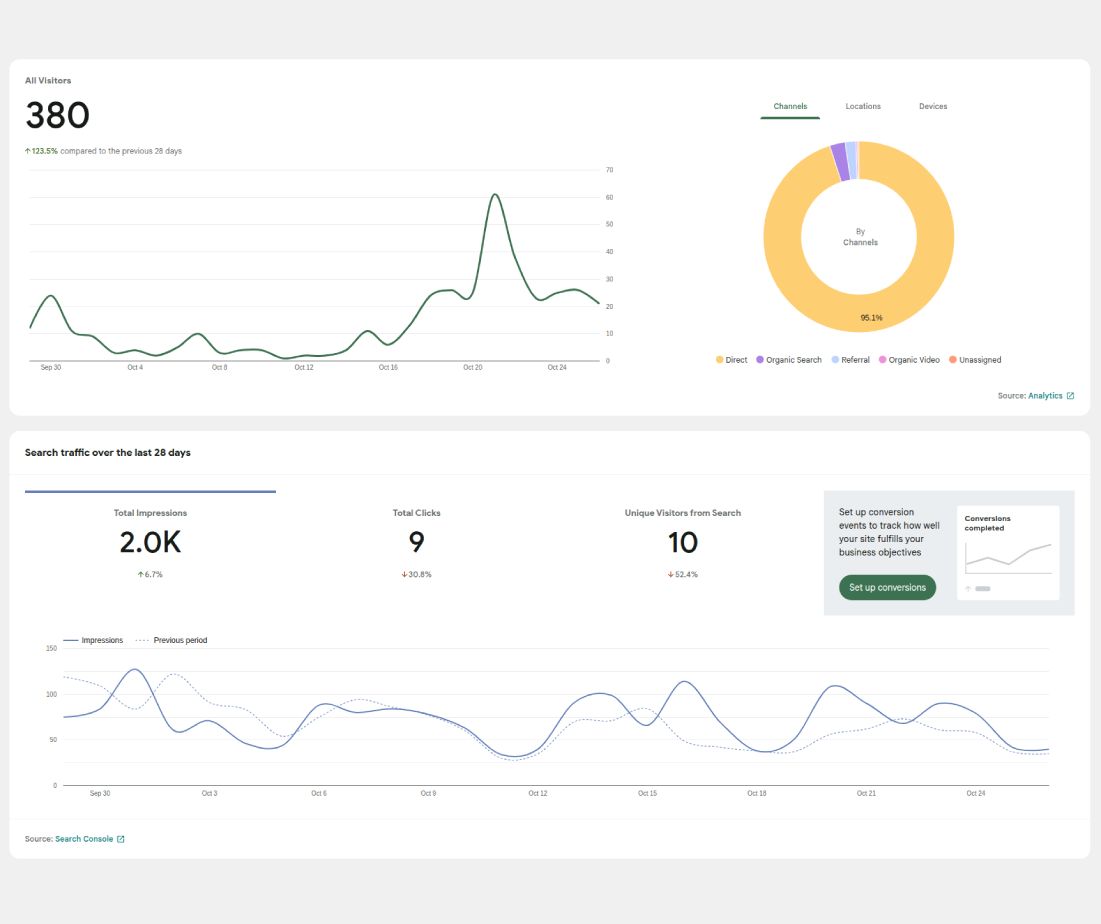This screenshot has height=924, width=1101.
Task: Toggle the Direct legend dot
Action: click(719, 360)
